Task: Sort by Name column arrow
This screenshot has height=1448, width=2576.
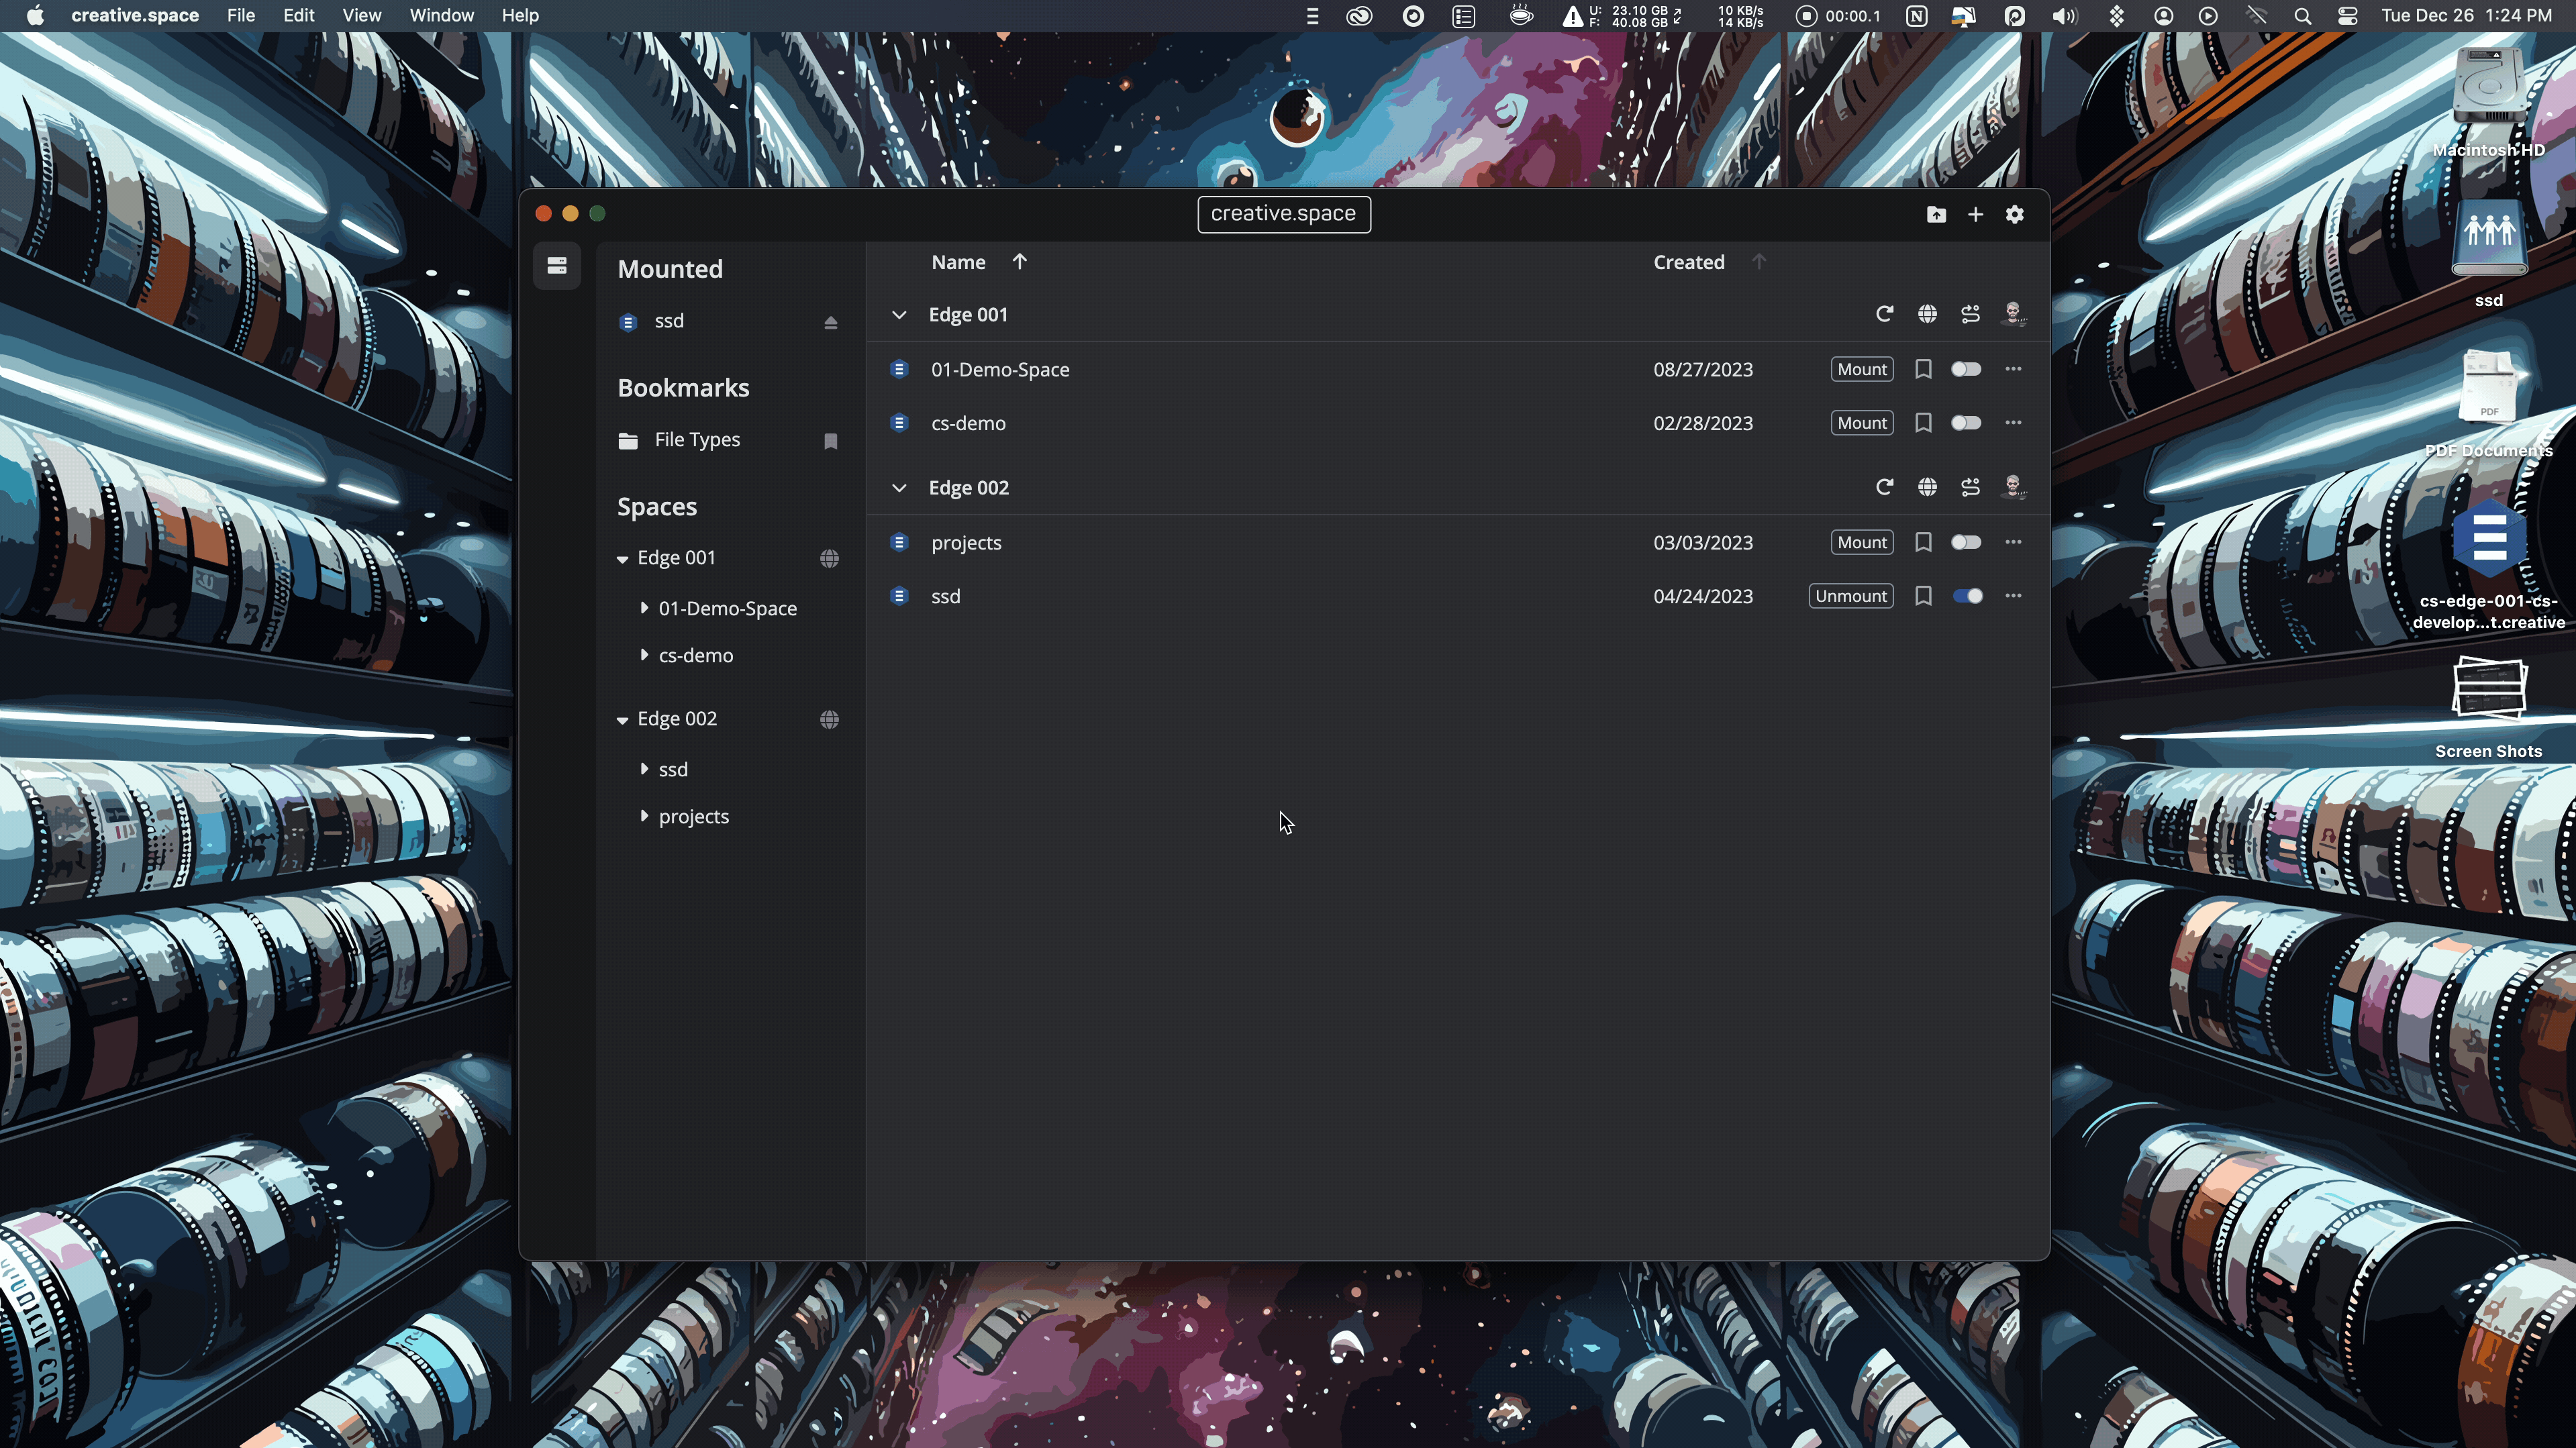Action: pyautogui.click(x=1019, y=262)
